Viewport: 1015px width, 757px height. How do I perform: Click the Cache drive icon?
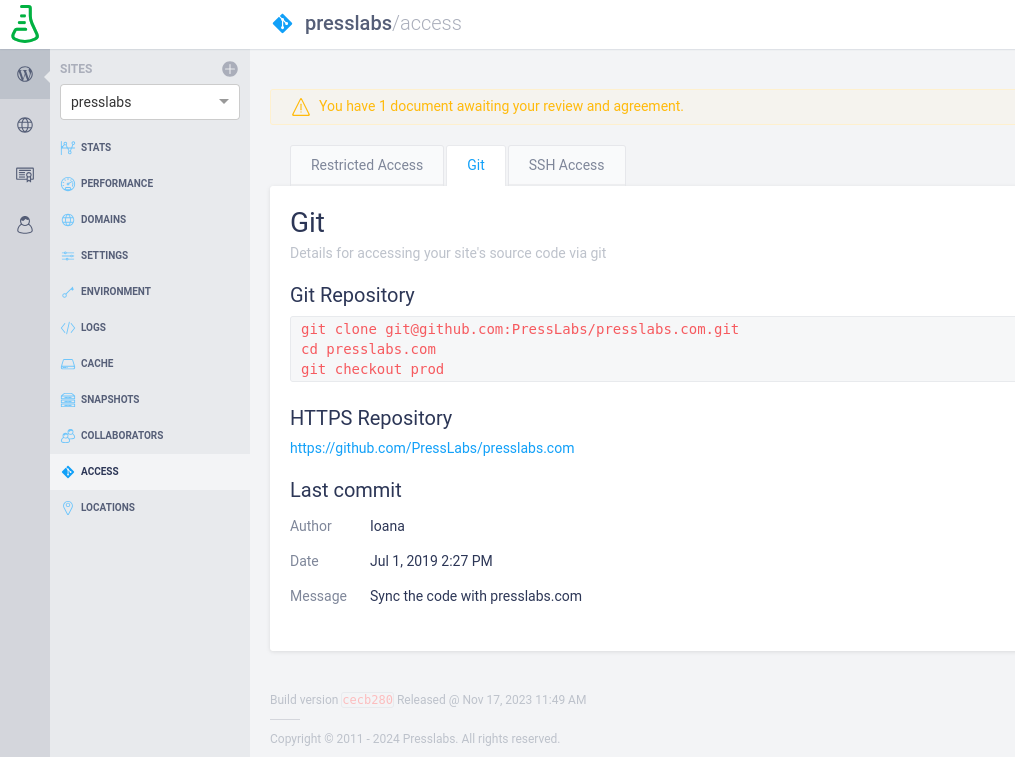[67, 364]
